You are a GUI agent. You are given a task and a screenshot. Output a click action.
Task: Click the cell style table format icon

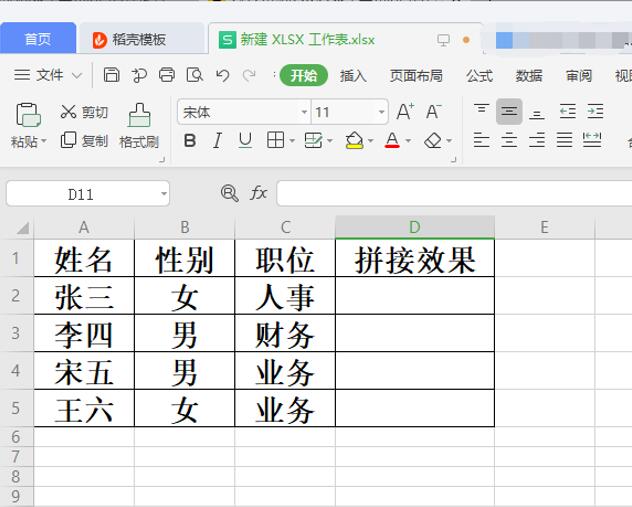pos(314,140)
